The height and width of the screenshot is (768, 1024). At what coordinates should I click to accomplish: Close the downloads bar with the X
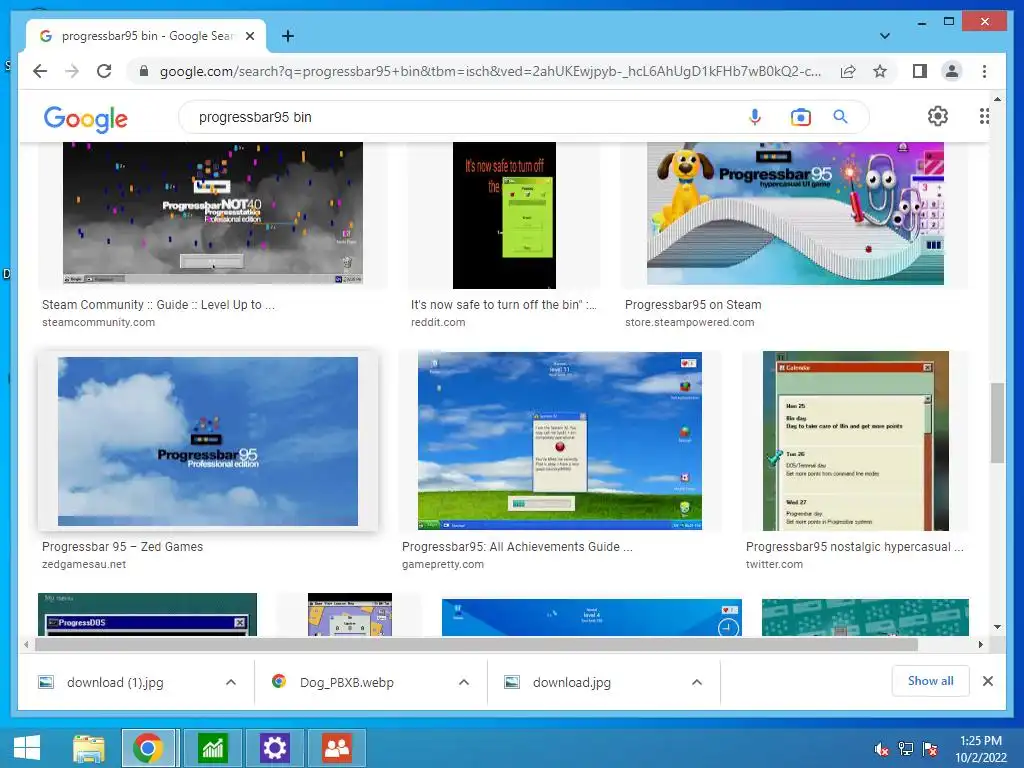click(987, 681)
